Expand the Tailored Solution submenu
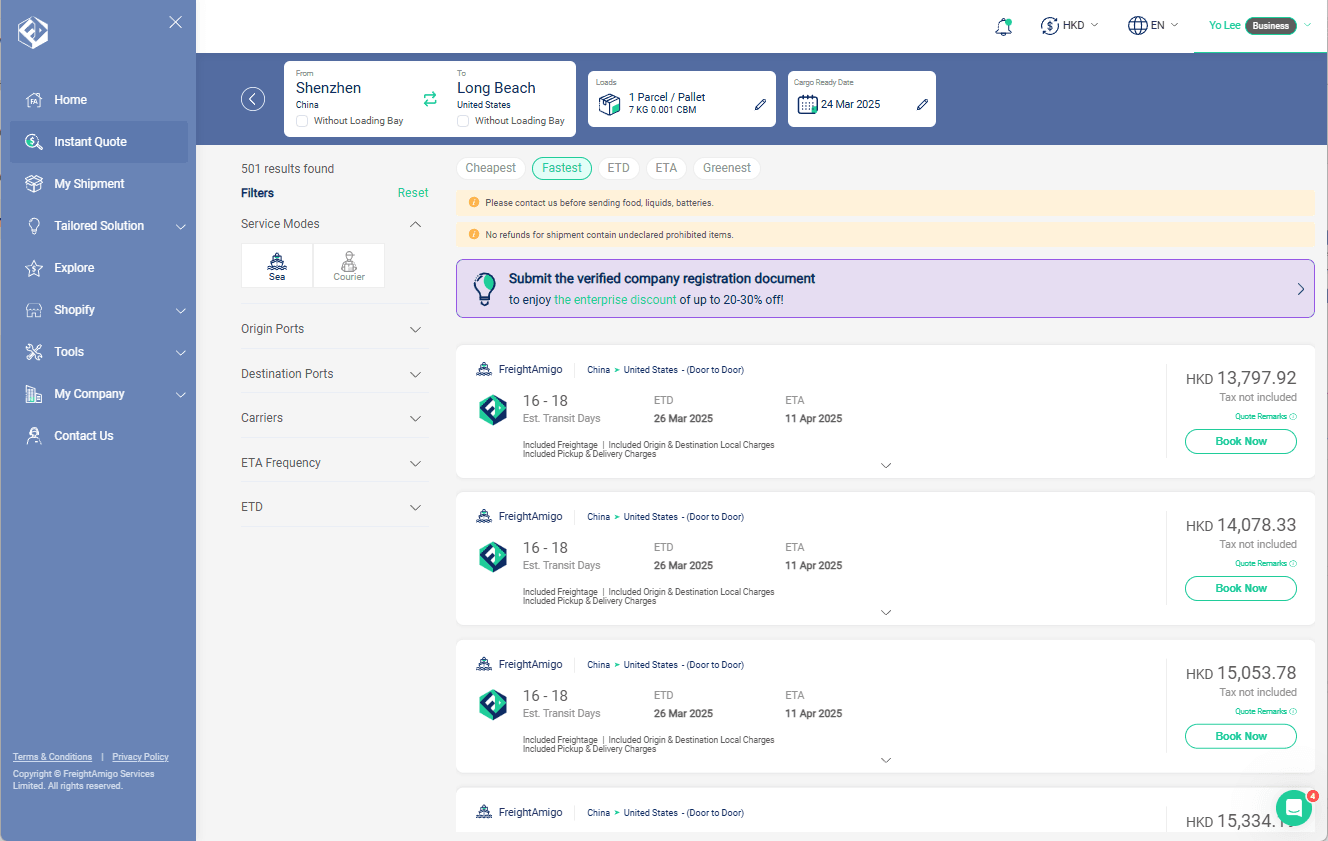The image size is (1328, 841). tap(181, 227)
